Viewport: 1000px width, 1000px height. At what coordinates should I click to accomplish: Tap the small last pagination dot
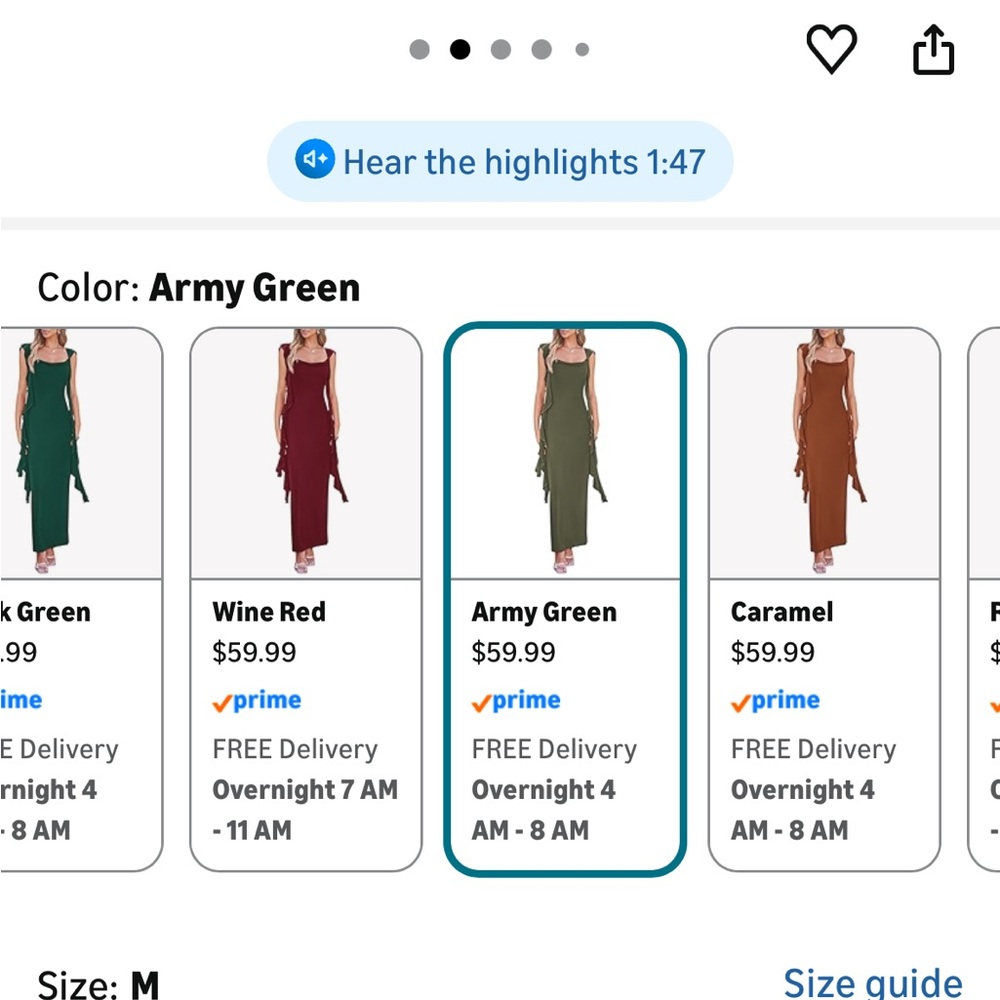point(582,49)
